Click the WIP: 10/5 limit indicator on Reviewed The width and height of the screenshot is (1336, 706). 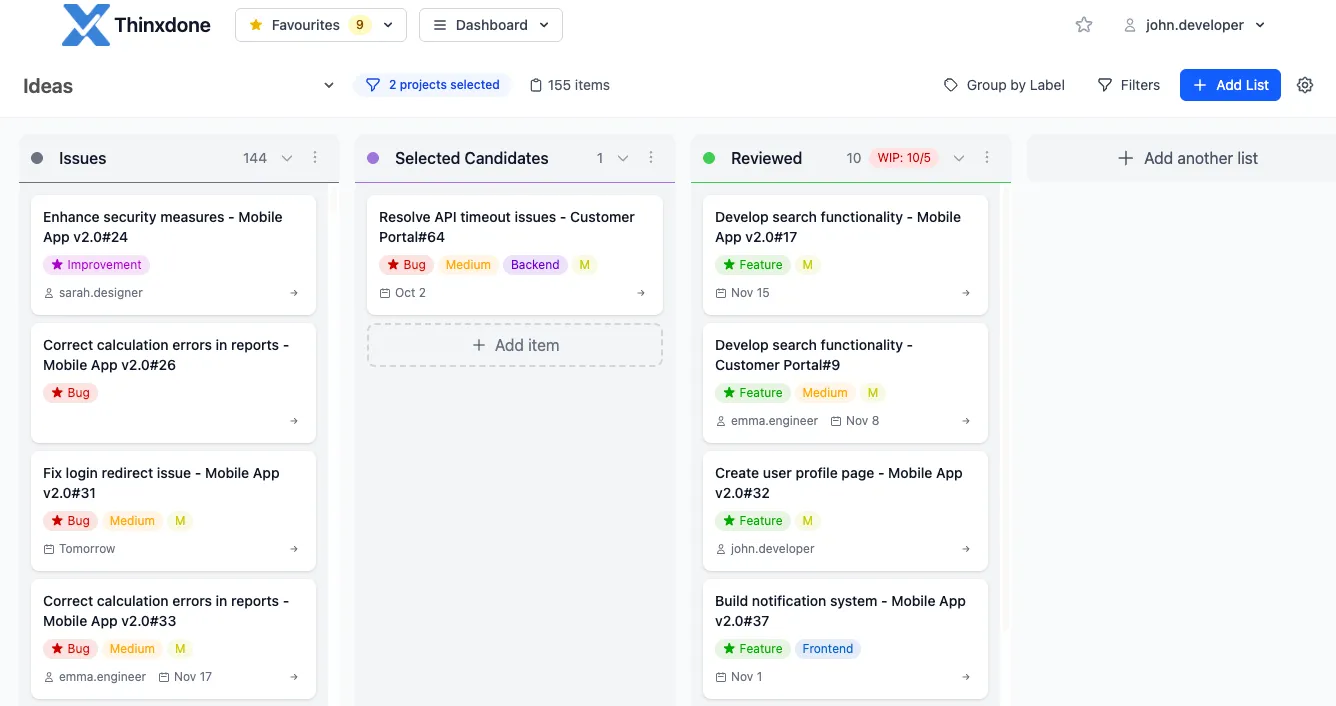coord(906,157)
